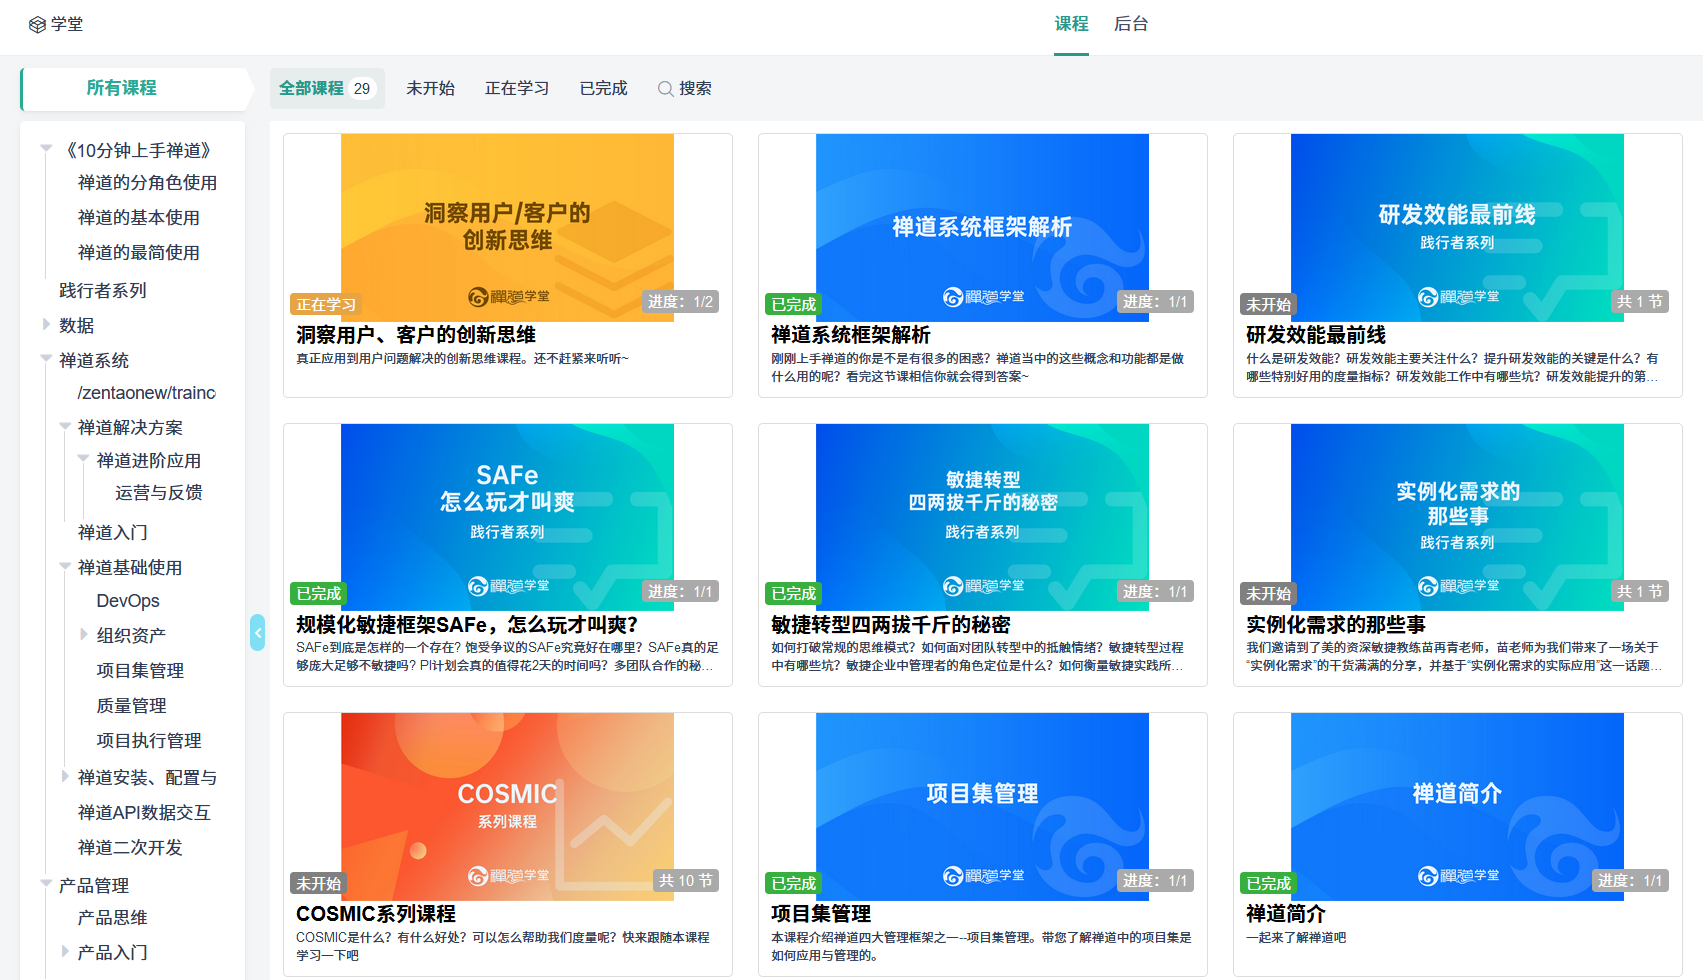Screen dimensions: 1703x980
Task: Show the 已完成 courses tab
Action: pos(603,89)
